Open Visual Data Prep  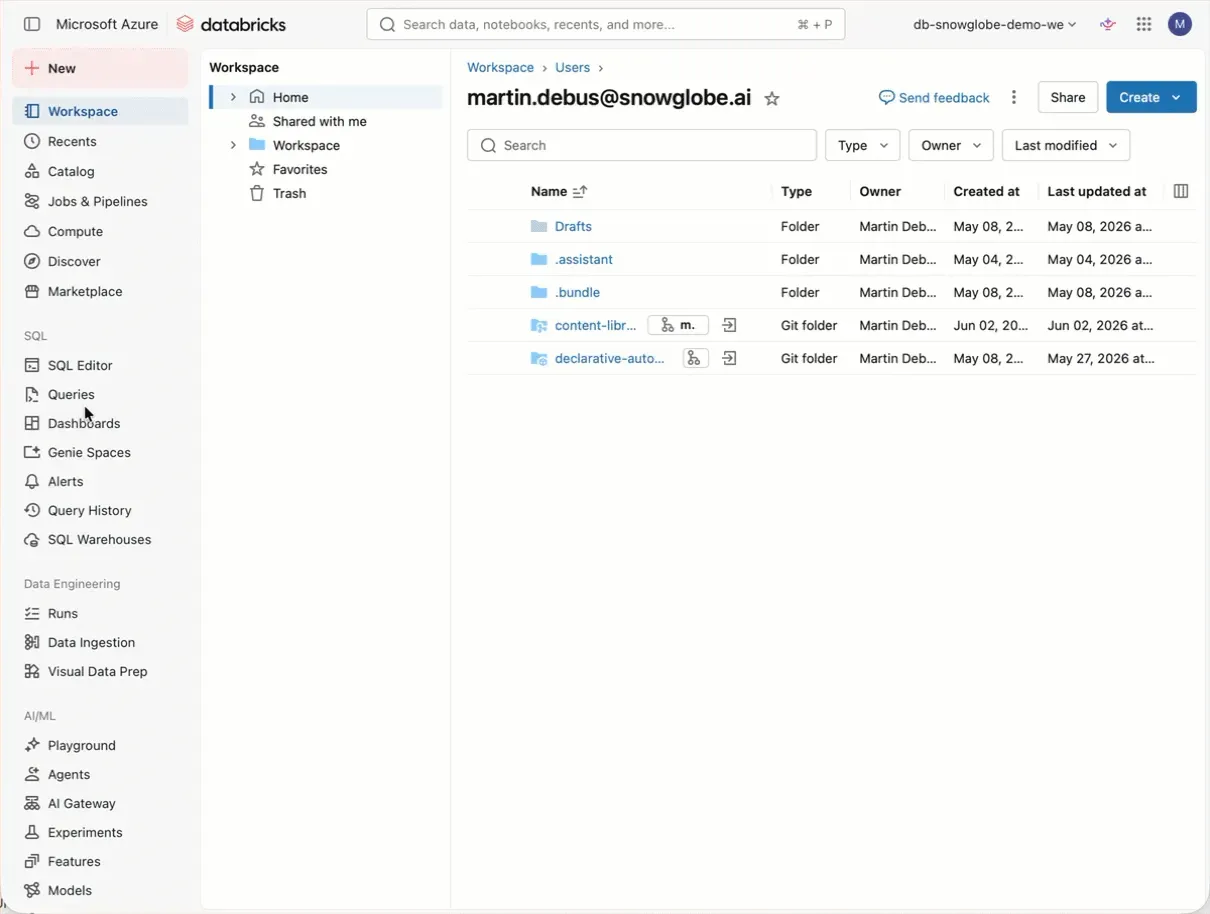point(100,671)
